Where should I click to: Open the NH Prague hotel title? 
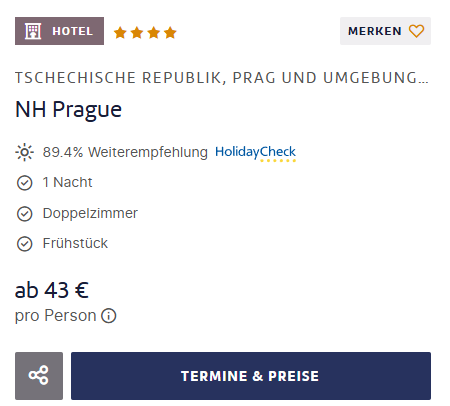click(69, 109)
